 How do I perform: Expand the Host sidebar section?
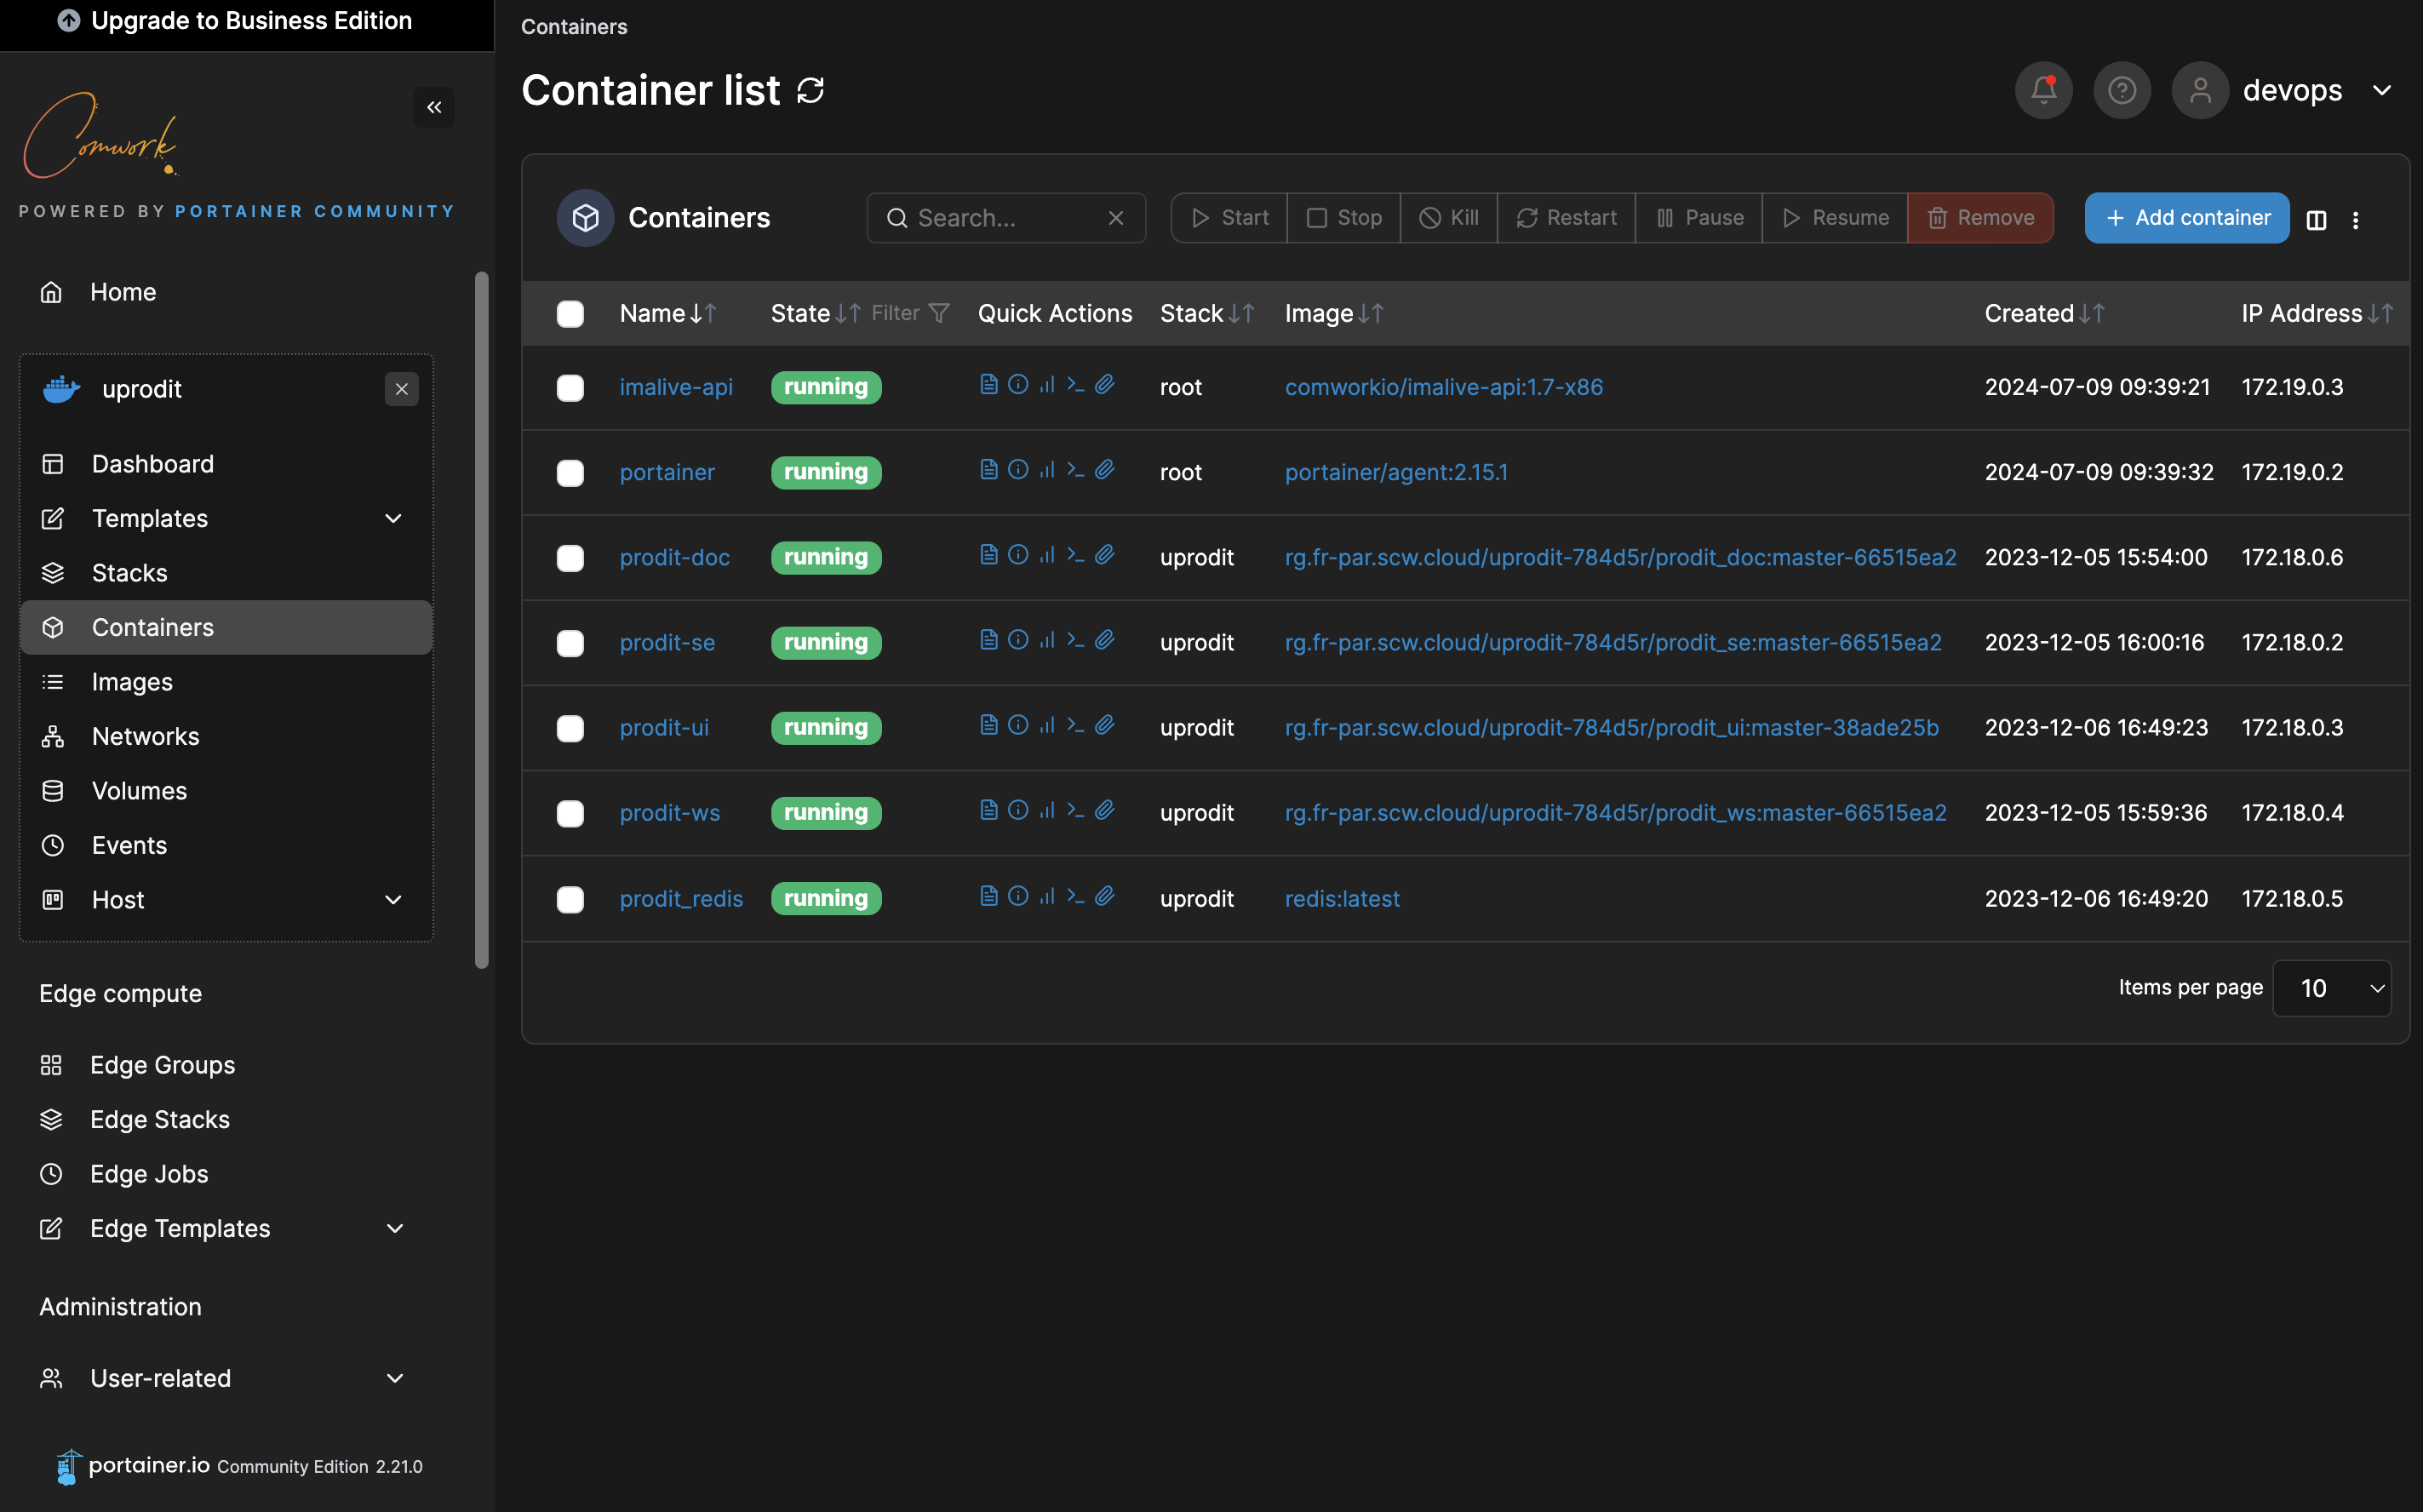(226, 900)
